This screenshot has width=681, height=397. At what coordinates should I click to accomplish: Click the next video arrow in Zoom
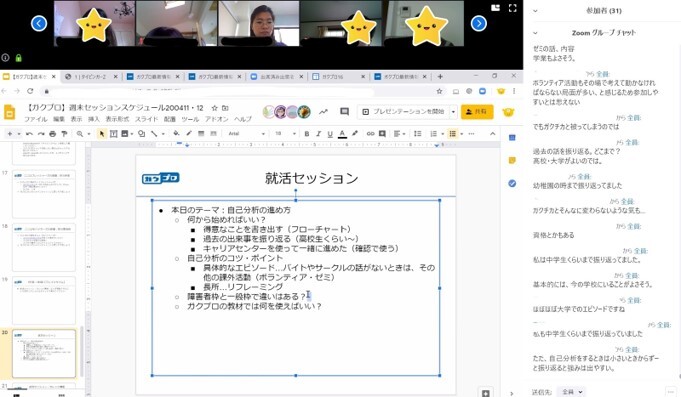(x=479, y=23)
